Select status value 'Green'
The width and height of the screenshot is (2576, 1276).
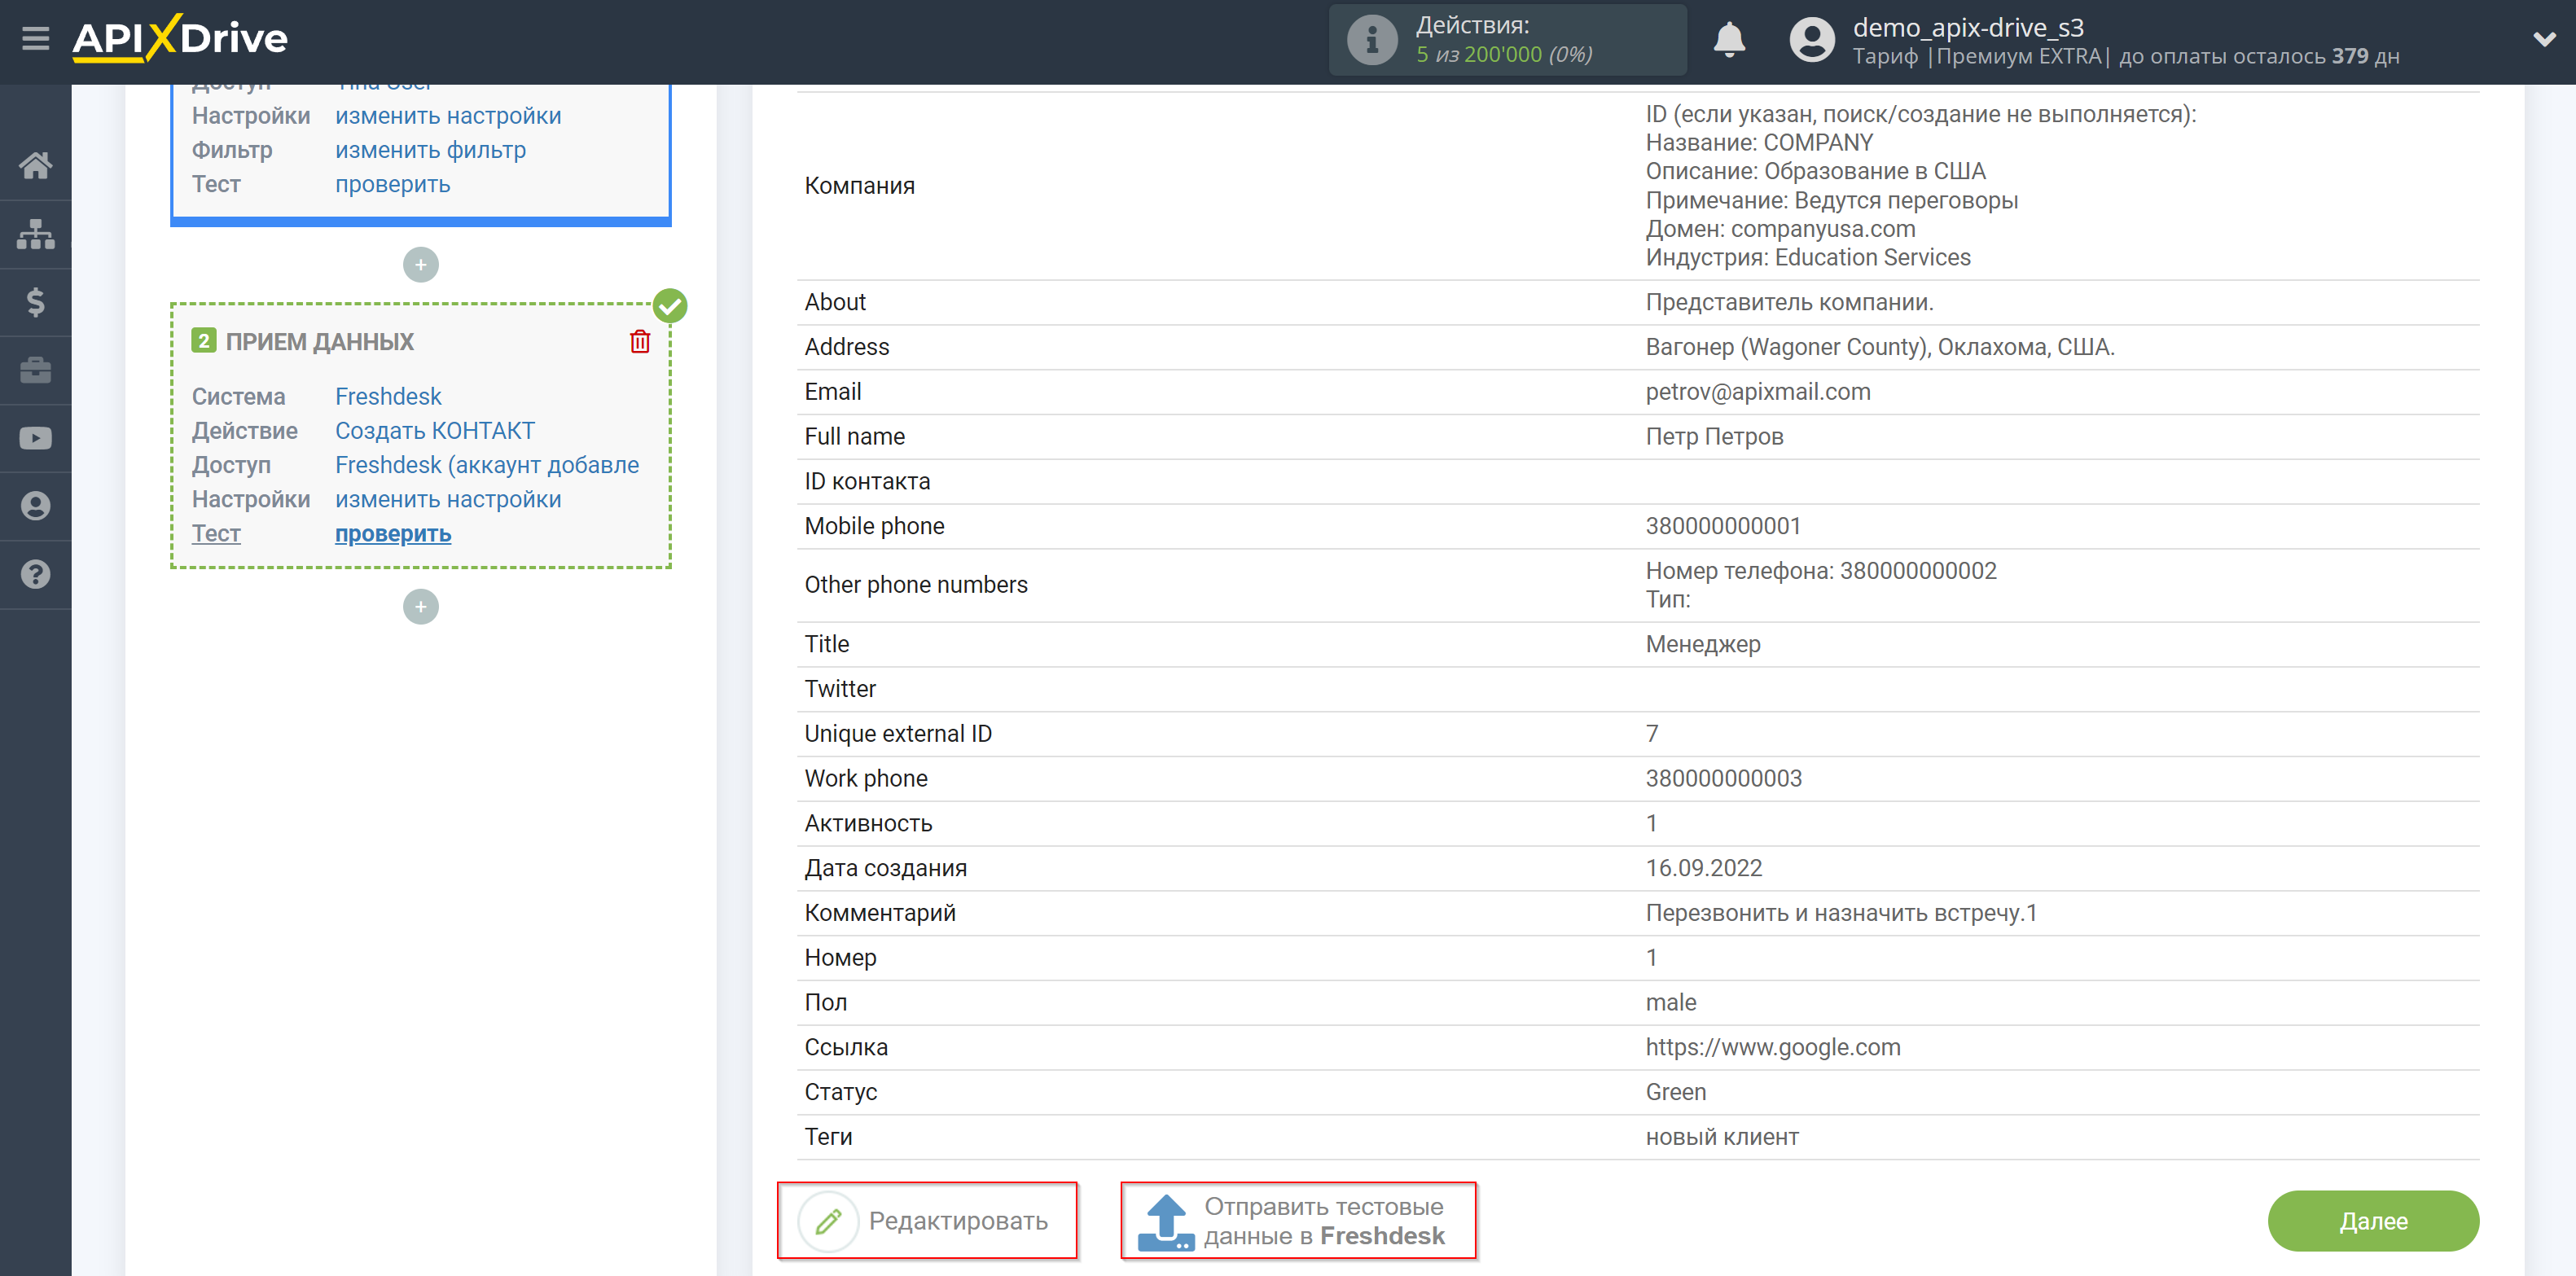pyautogui.click(x=1676, y=1092)
